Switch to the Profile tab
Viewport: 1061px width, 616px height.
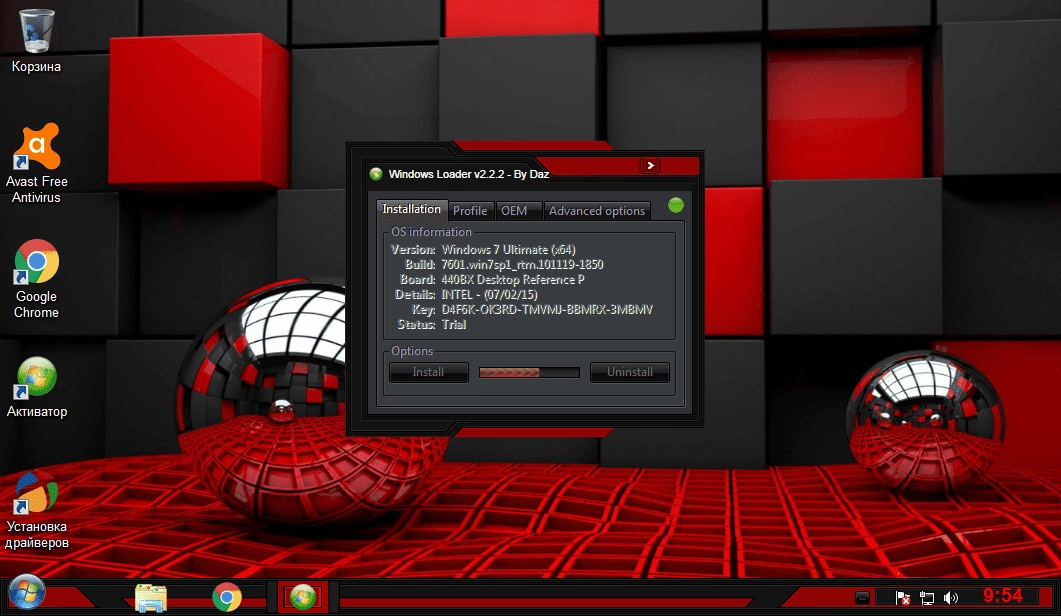point(470,211)
